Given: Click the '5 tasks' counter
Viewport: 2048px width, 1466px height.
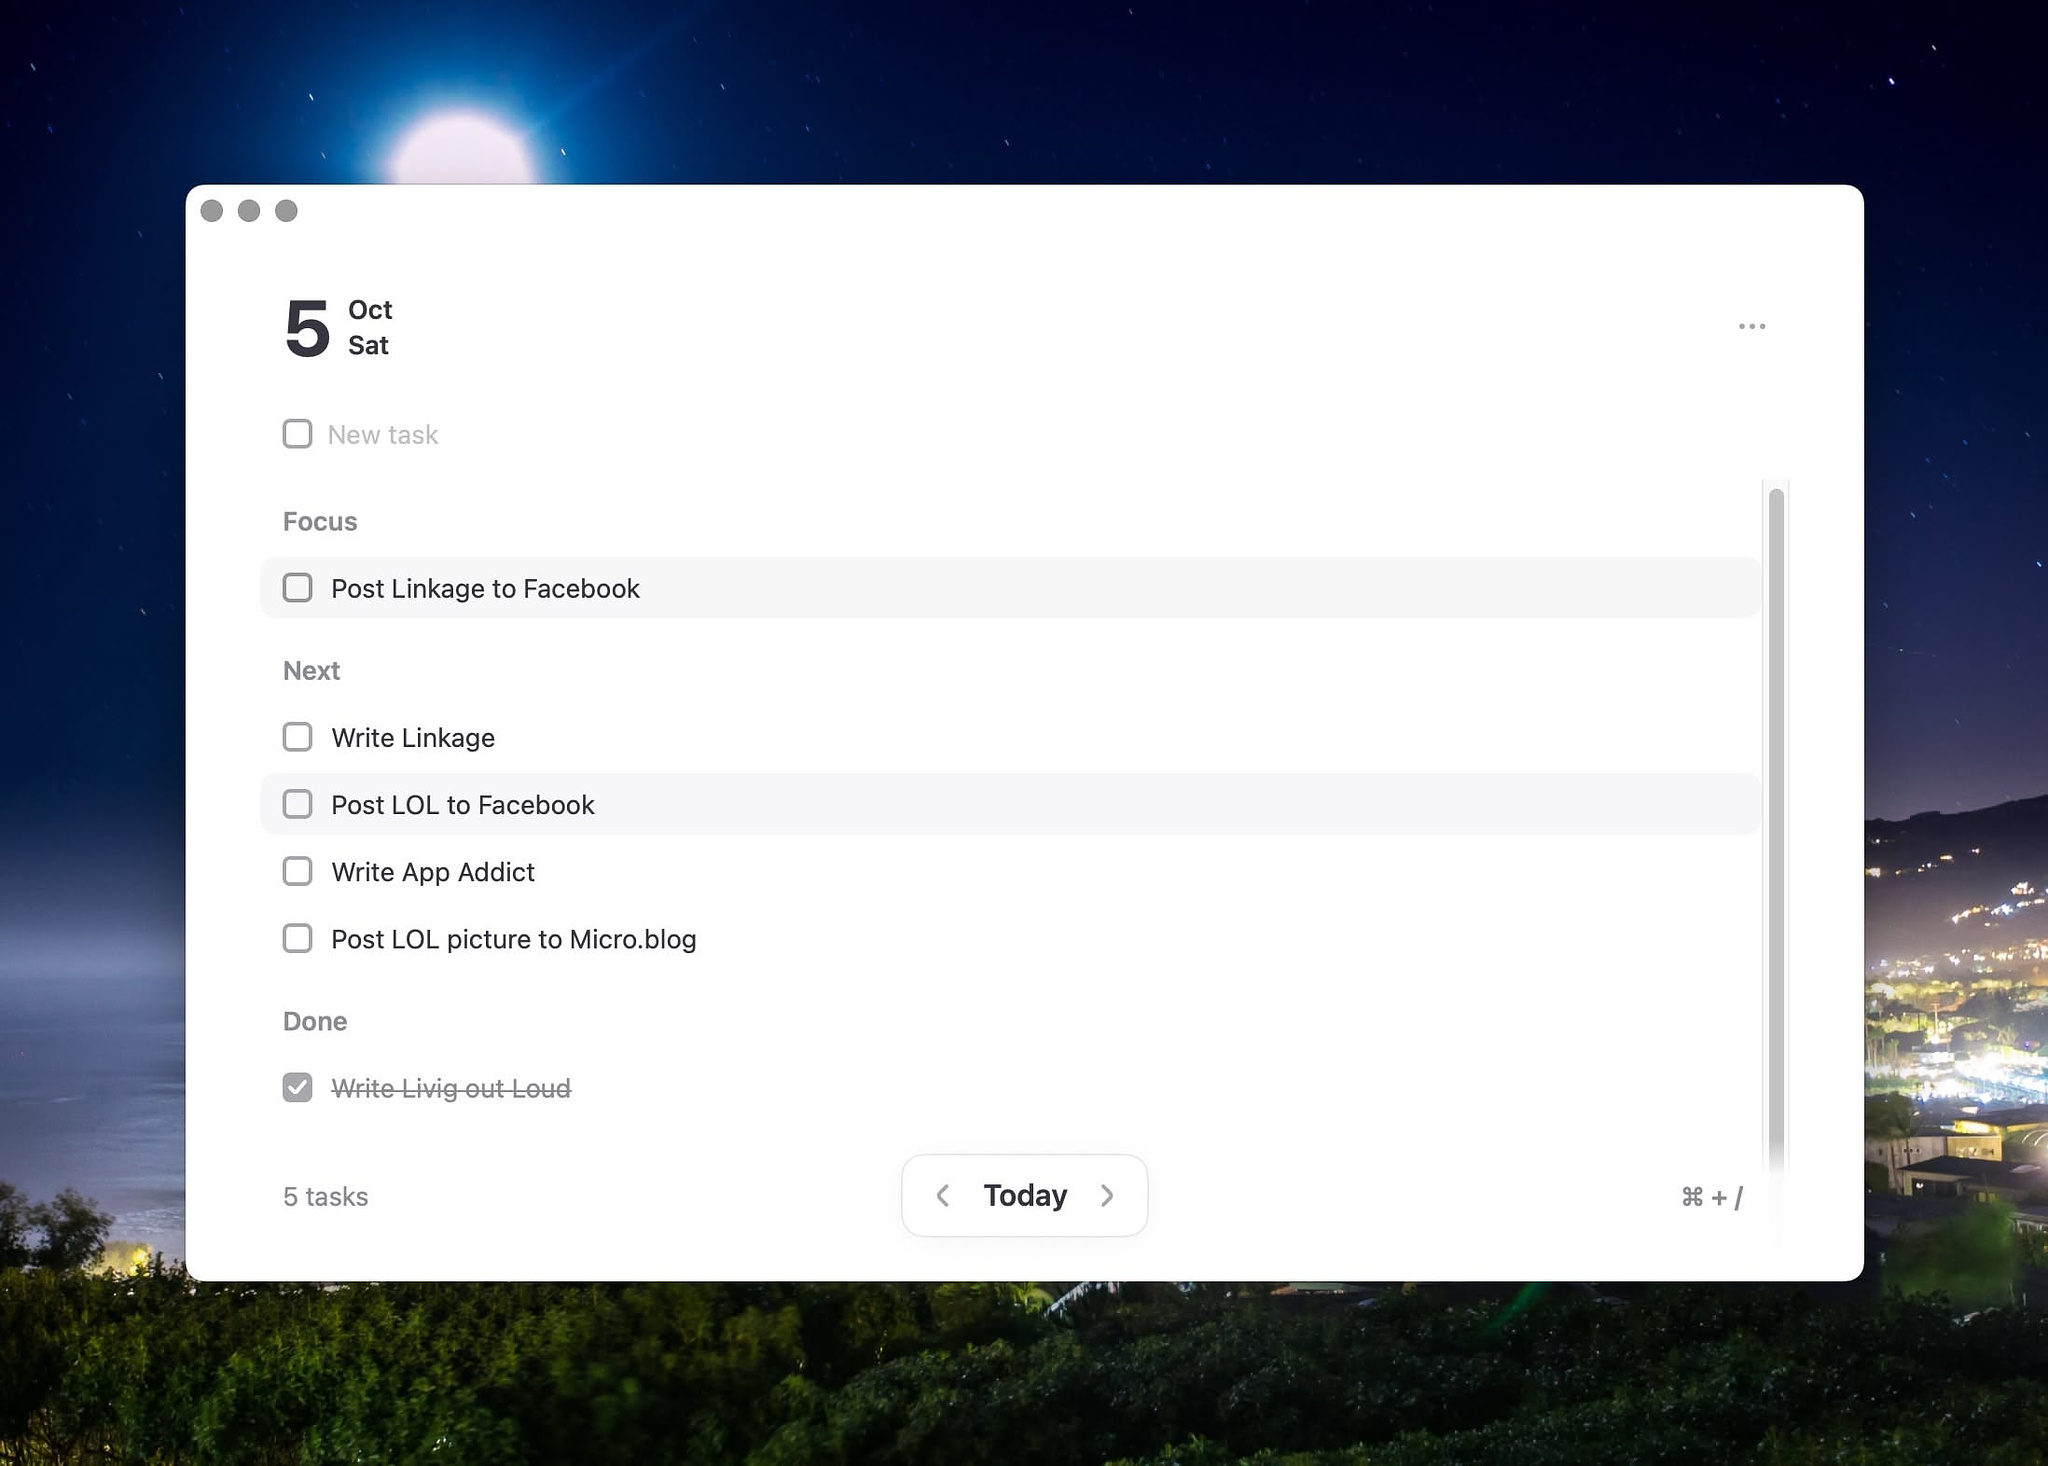Looking at the screenshot, I should point(326,1196).
